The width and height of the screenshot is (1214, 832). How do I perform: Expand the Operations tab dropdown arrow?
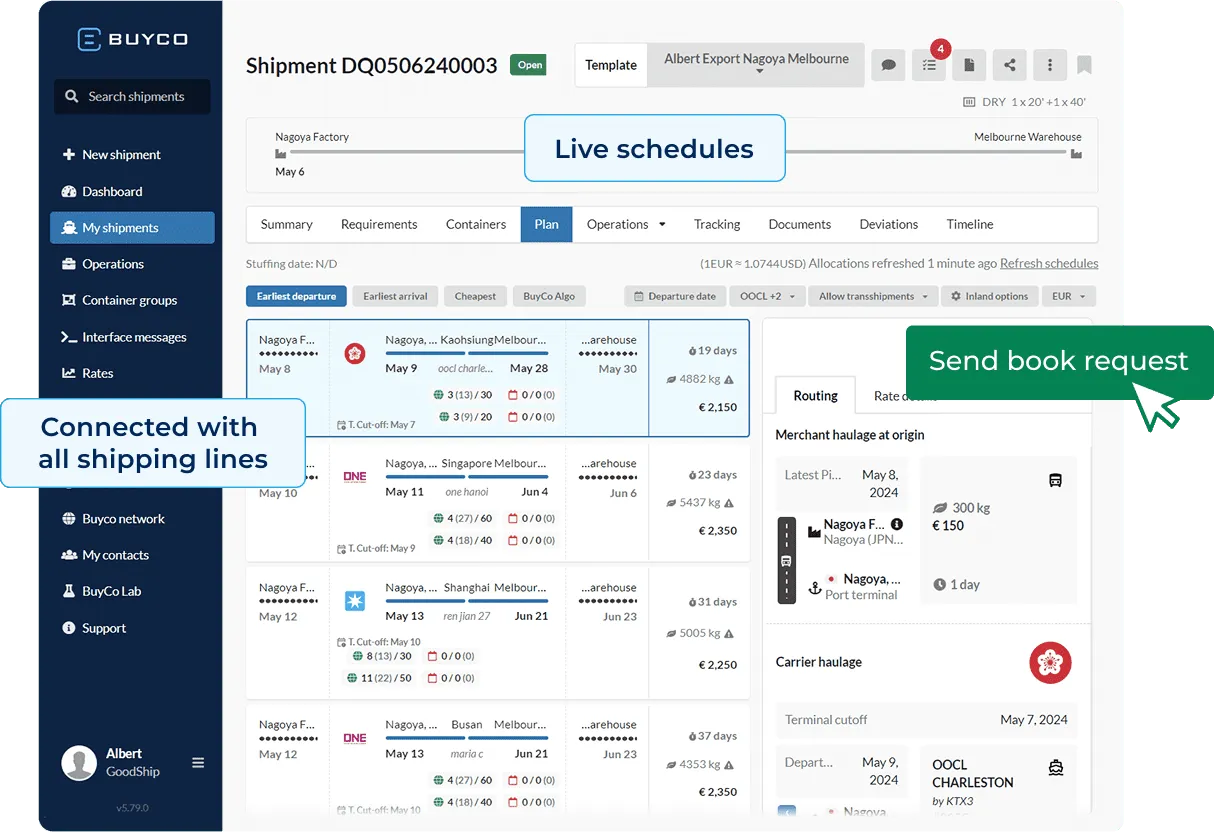[662, 225]
